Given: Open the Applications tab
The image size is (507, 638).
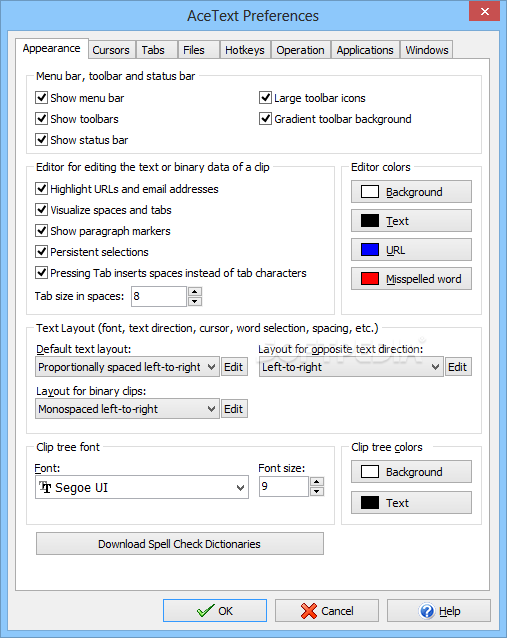Looking at the screenshot, I should pyautogui.click(x=365, y=50).
